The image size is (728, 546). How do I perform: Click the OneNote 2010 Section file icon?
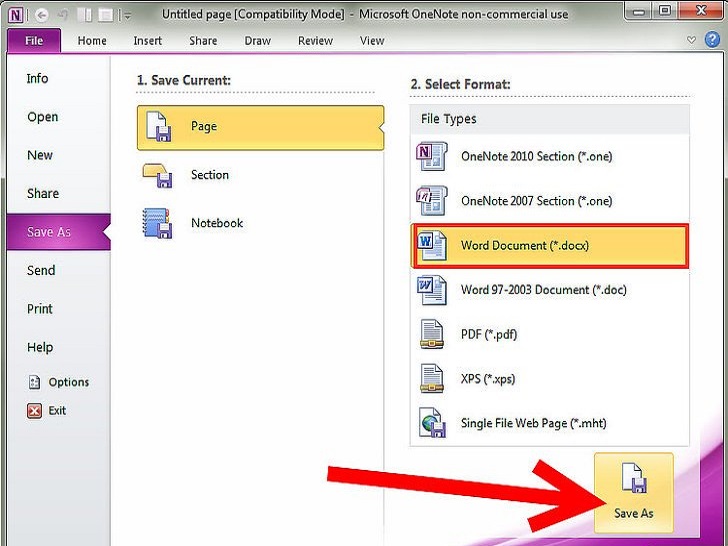click(x=432, y=156)
